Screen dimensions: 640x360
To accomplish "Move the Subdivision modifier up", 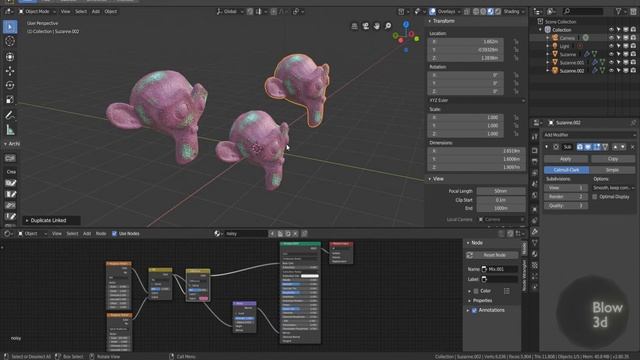I will 616,147.
